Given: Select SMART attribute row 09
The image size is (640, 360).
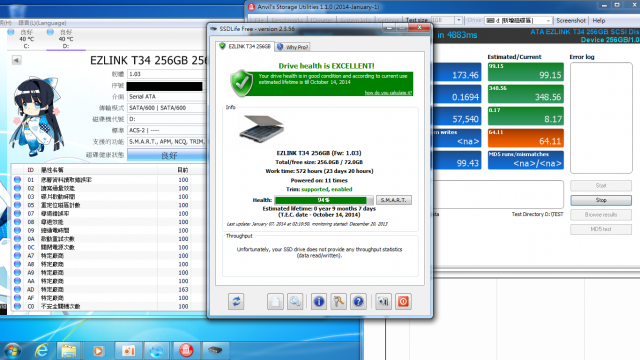Looking at the screenshot, I should click(109, 230).
